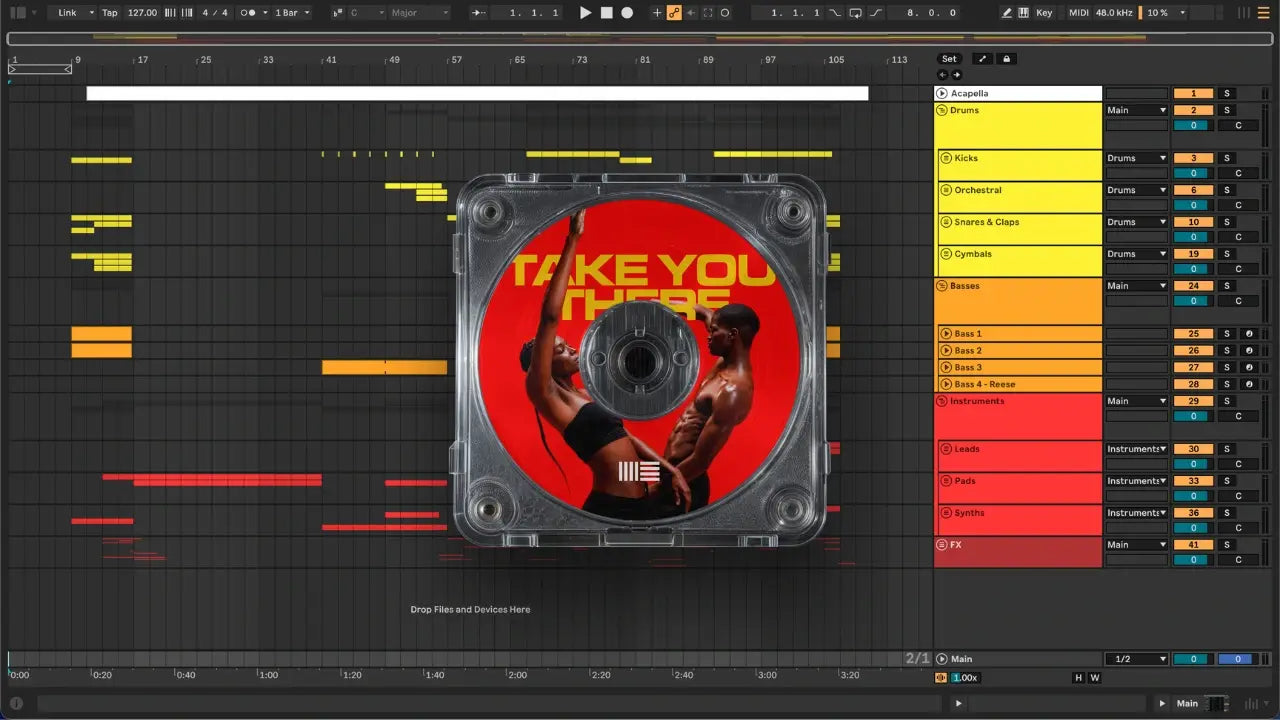This screenshot has height=720, width=1280.
Task: Collapse the FX group
Action: pos(942,545)
